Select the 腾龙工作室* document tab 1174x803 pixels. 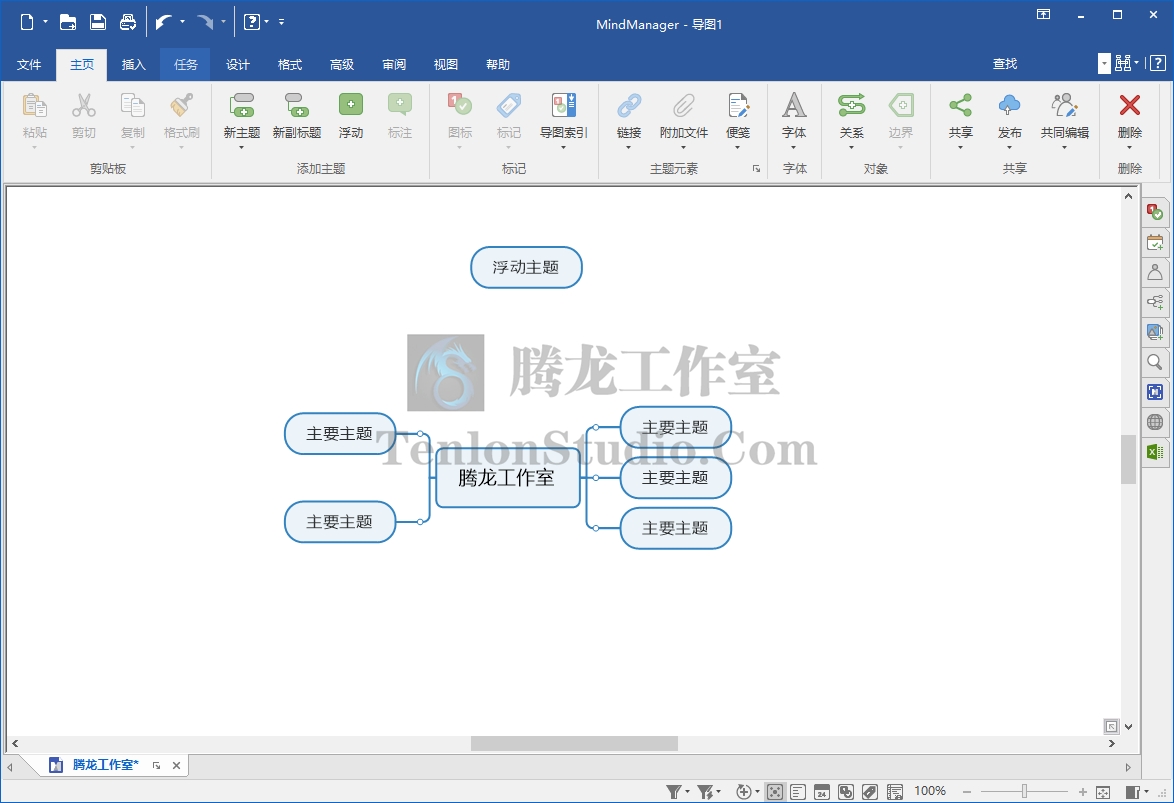tap(105, 765)
